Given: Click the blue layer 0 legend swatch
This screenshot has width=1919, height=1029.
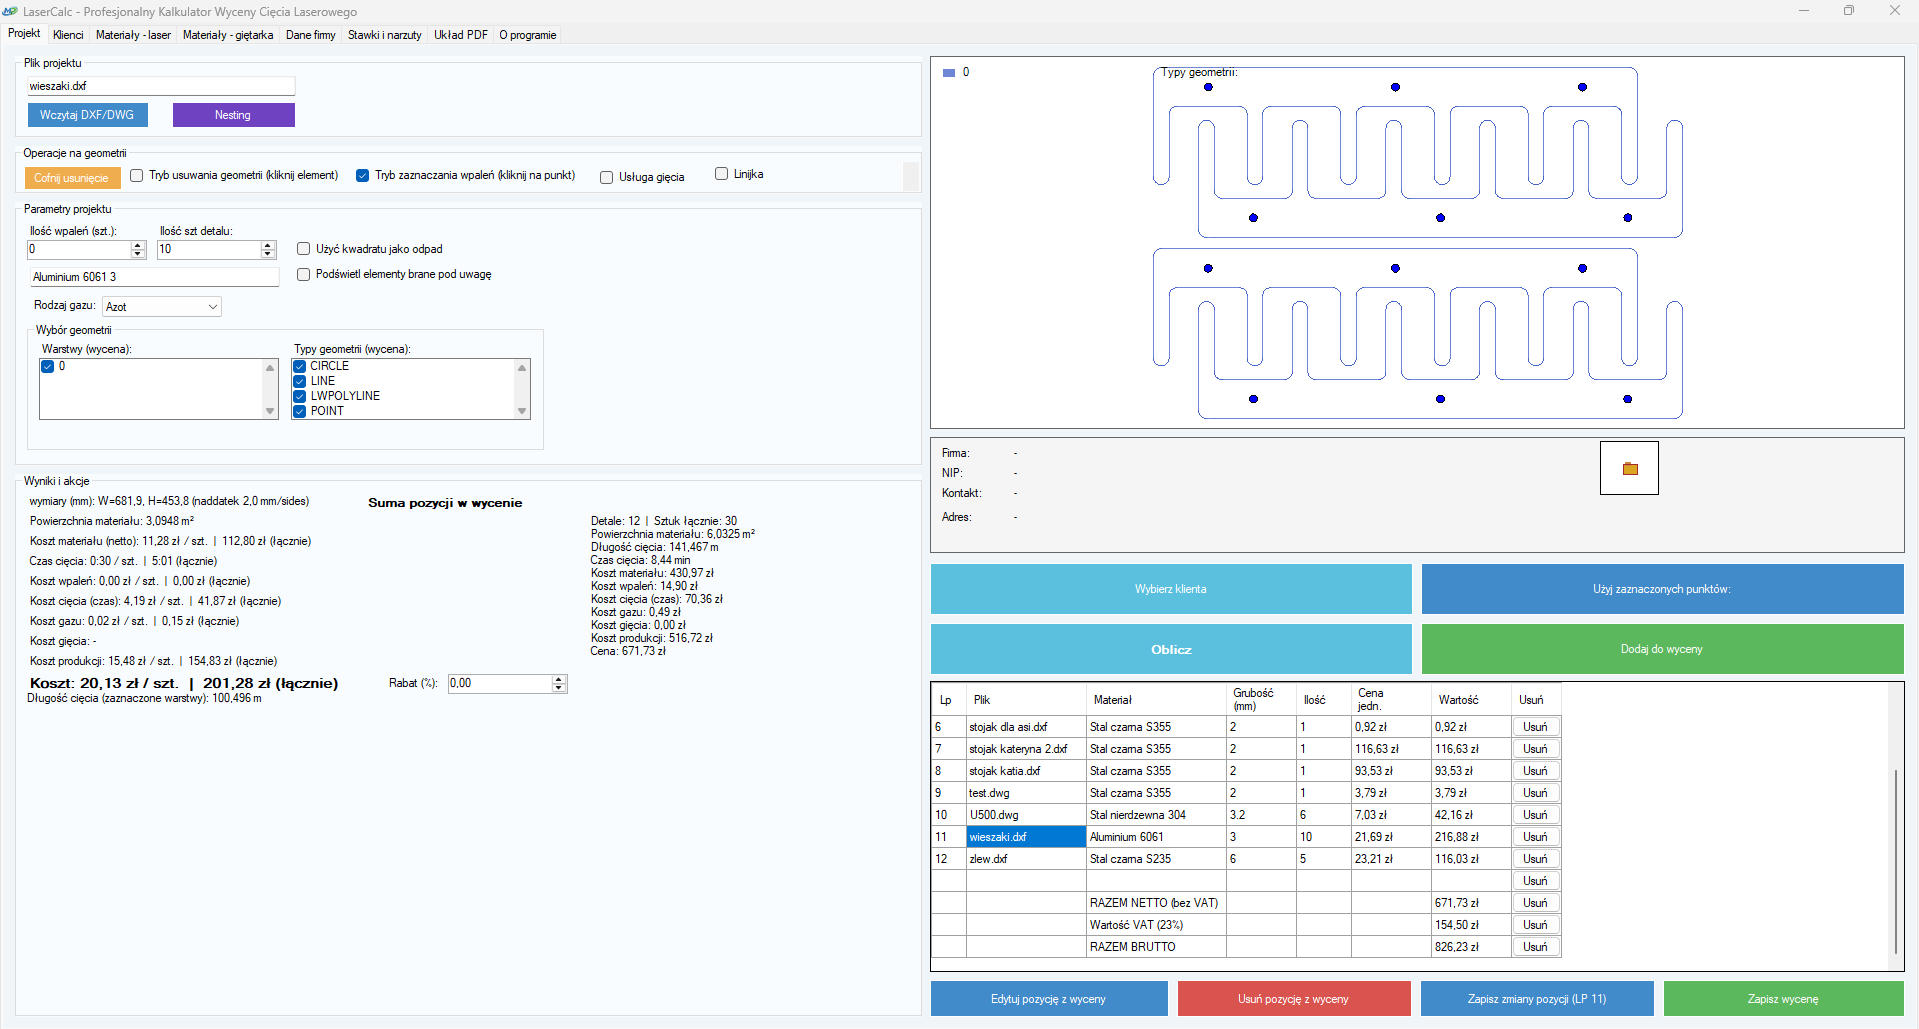Looking at the screenshot, I should 948,73.
